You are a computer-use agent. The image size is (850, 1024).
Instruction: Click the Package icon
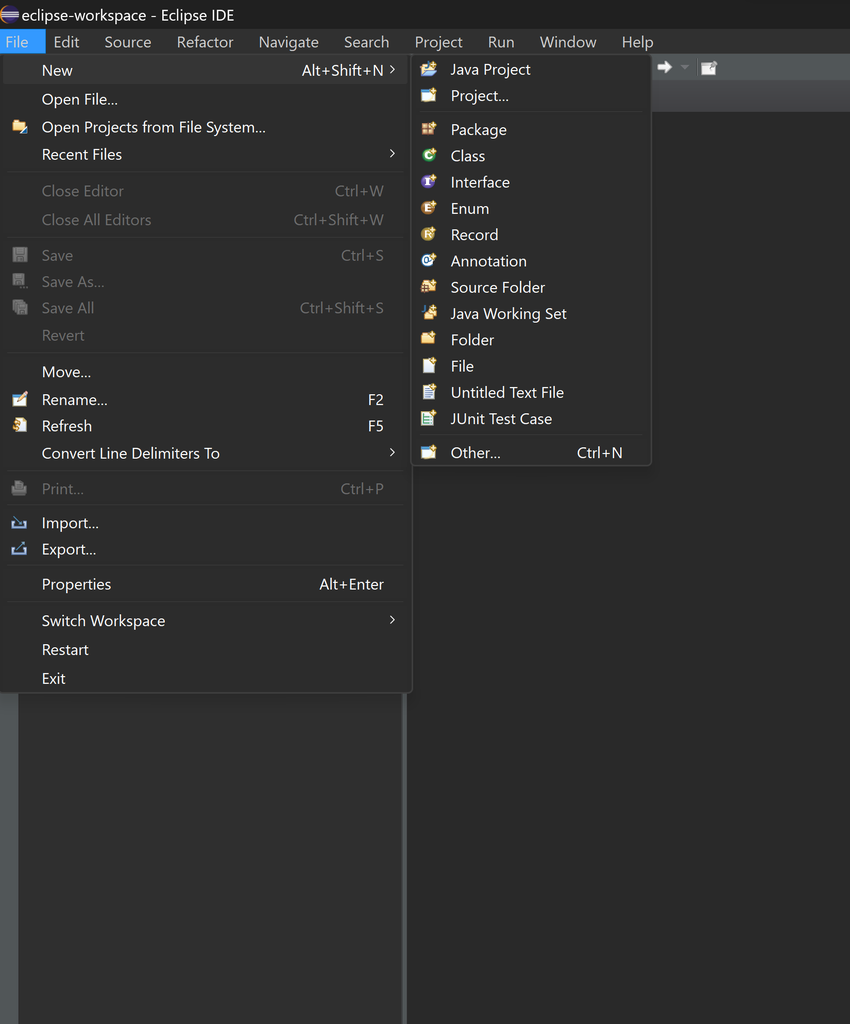point(429,129)
